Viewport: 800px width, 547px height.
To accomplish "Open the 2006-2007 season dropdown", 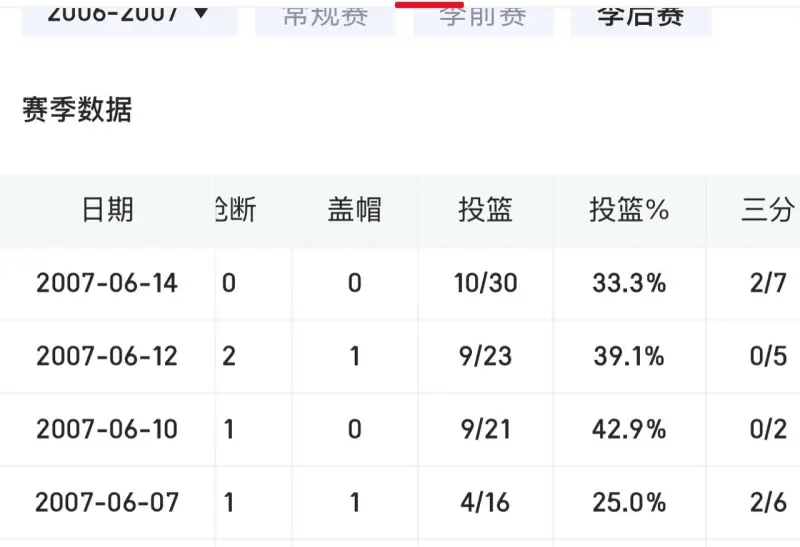I will tap(130, 18).
